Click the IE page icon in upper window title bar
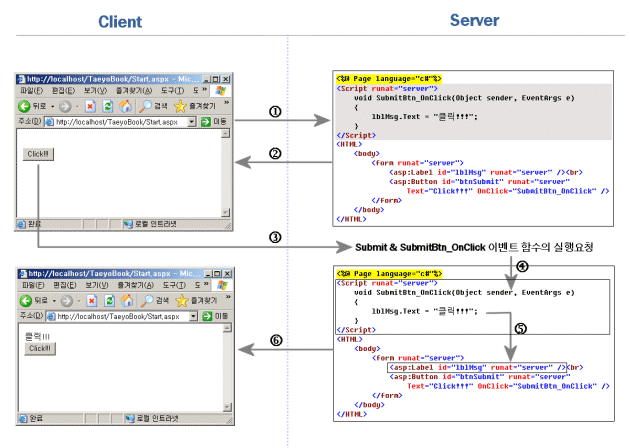The image size is (630, 448). point(22,79)
